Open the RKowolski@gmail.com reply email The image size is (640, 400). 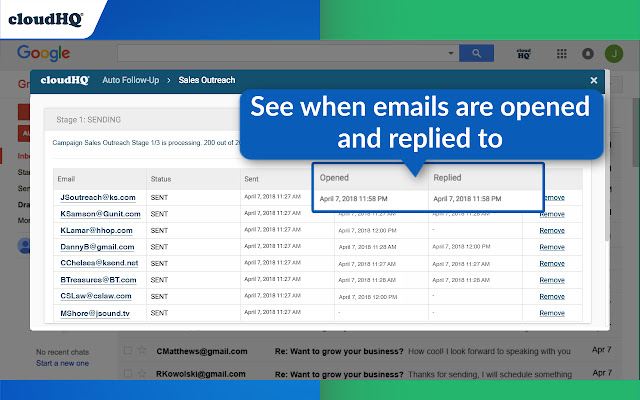369,374
